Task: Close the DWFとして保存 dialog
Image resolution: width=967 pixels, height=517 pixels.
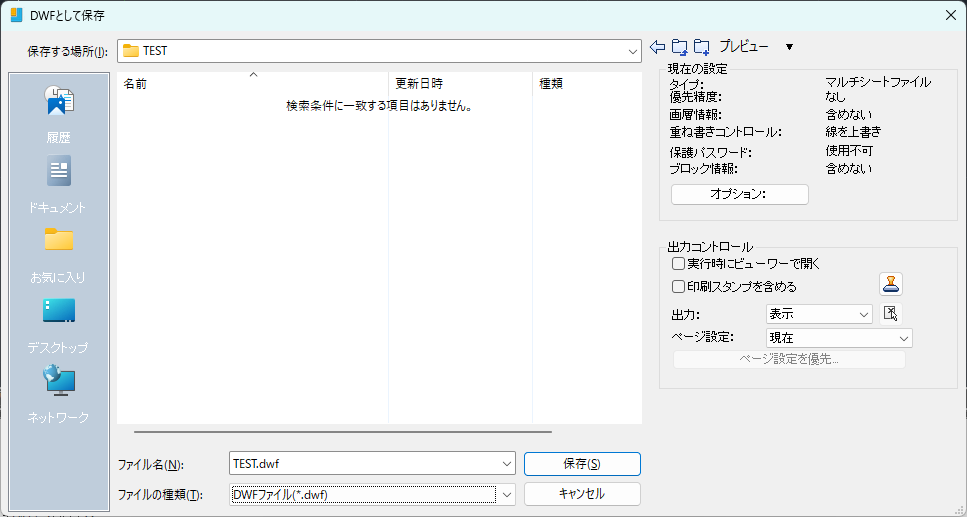Action: coord(951,15)
